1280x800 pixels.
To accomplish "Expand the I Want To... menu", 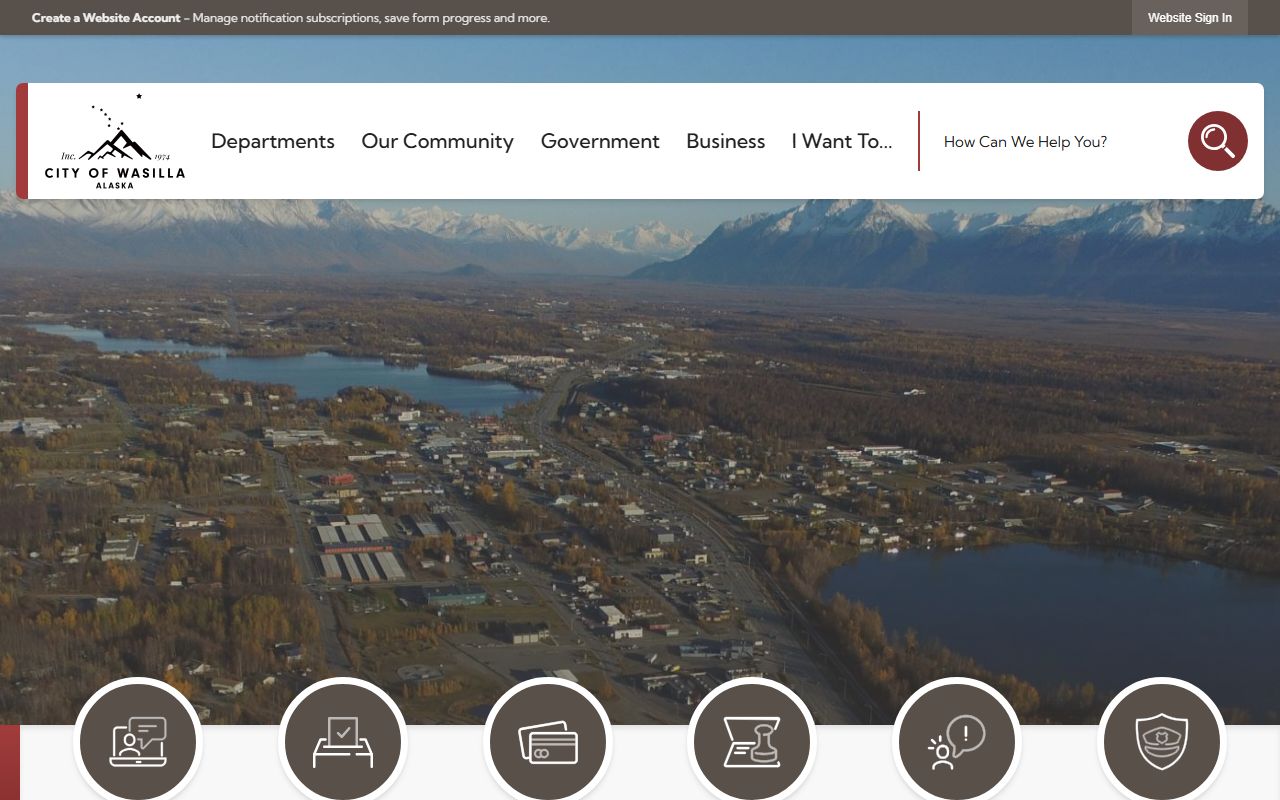I will click(841, 142).
